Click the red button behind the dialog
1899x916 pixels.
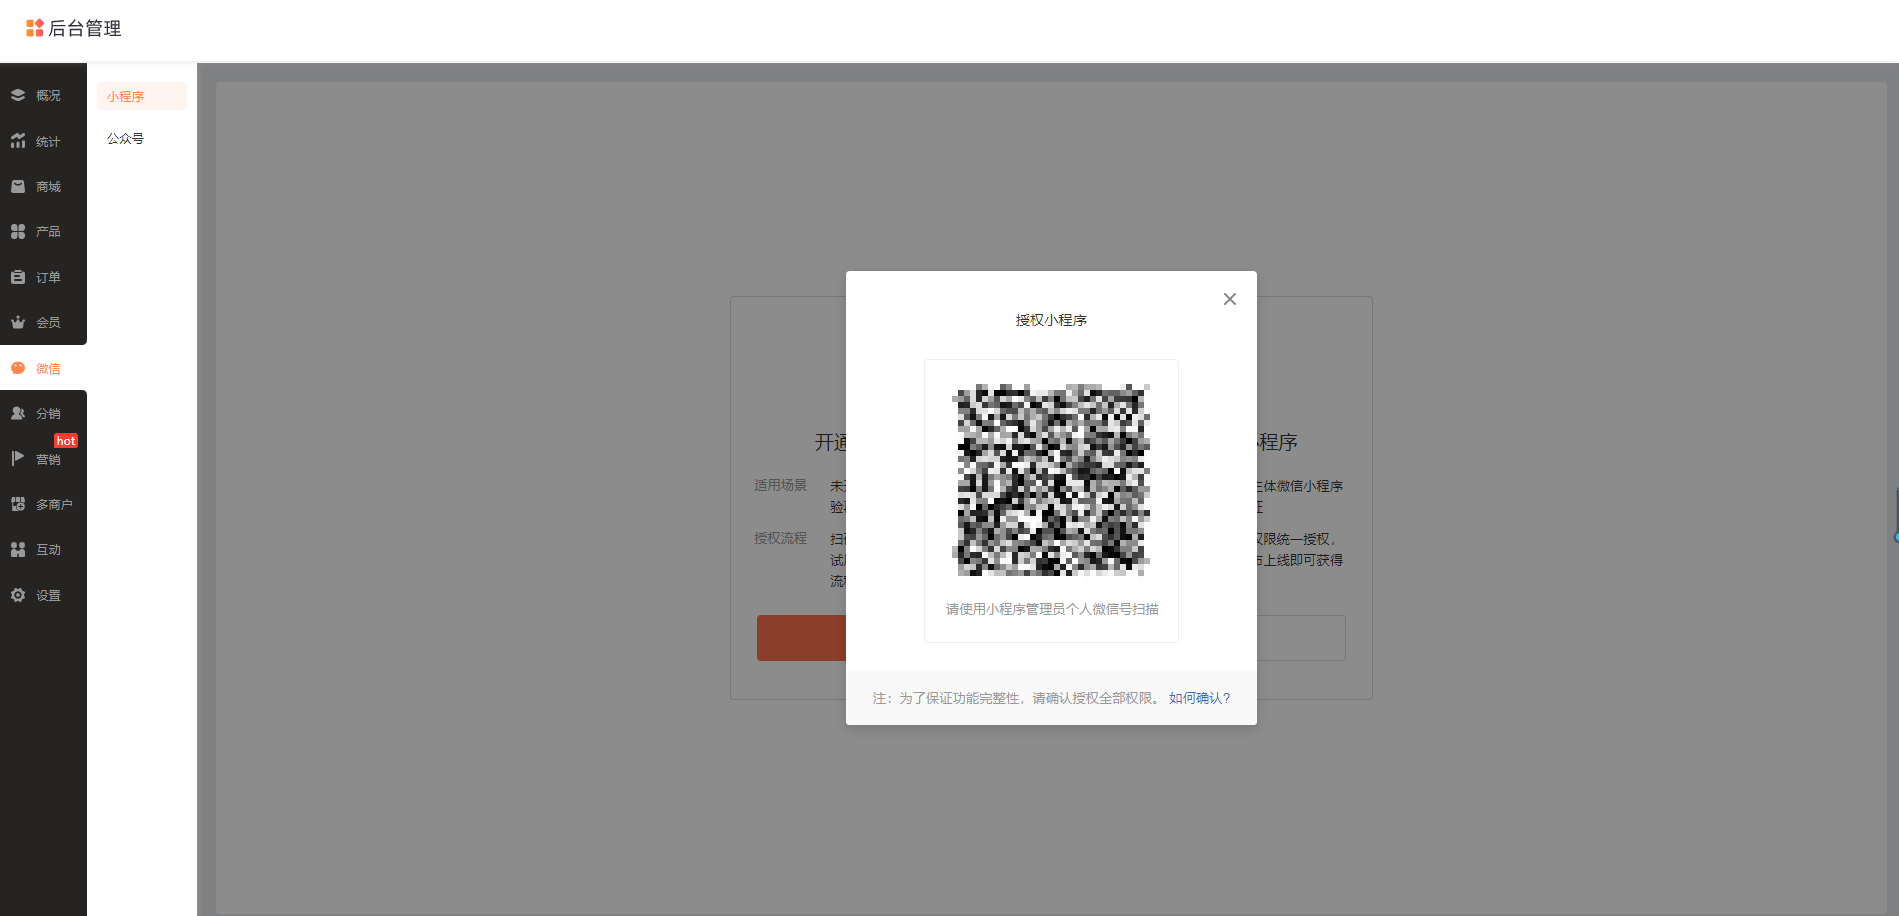pos(801,638)
